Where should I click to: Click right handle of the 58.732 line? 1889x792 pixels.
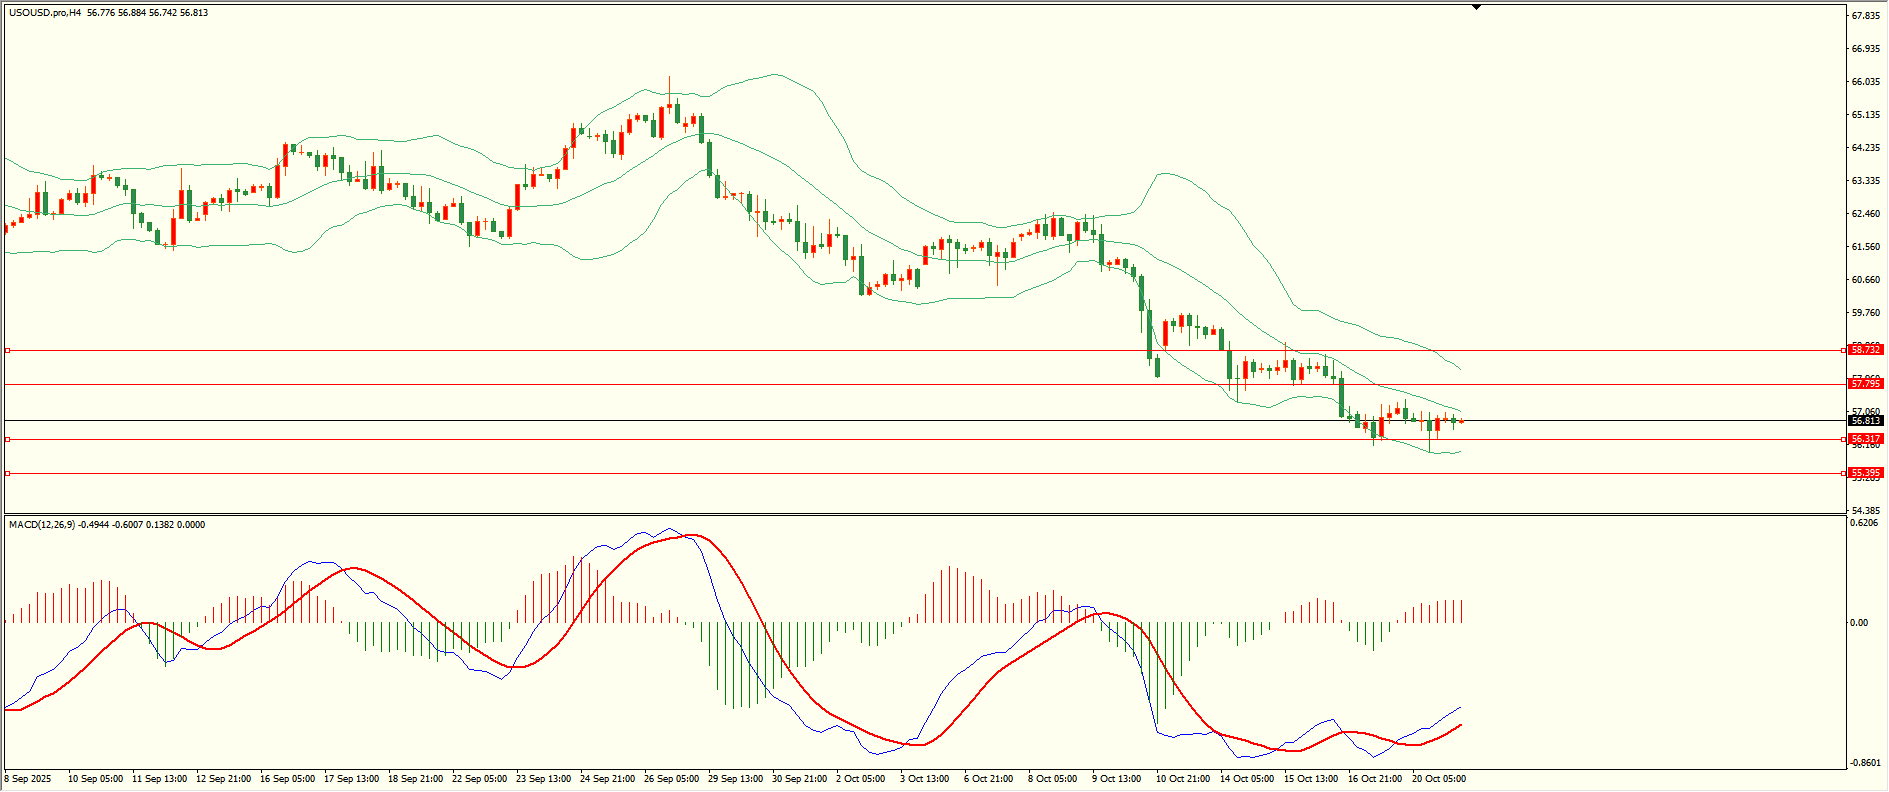[1844, 351]
